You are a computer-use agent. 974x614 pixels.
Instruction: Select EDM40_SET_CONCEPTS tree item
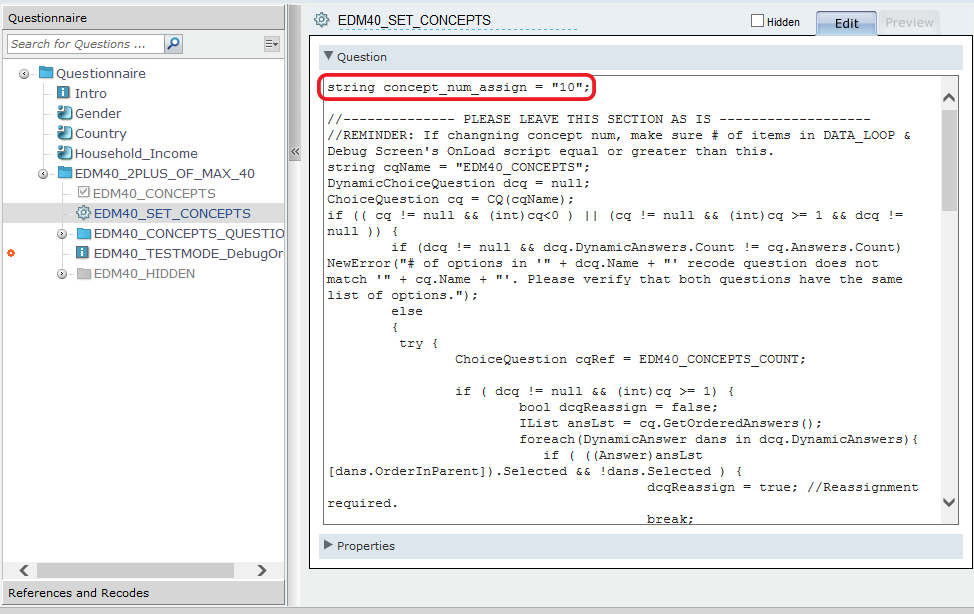pyautogui.click(x=172, y=213)
